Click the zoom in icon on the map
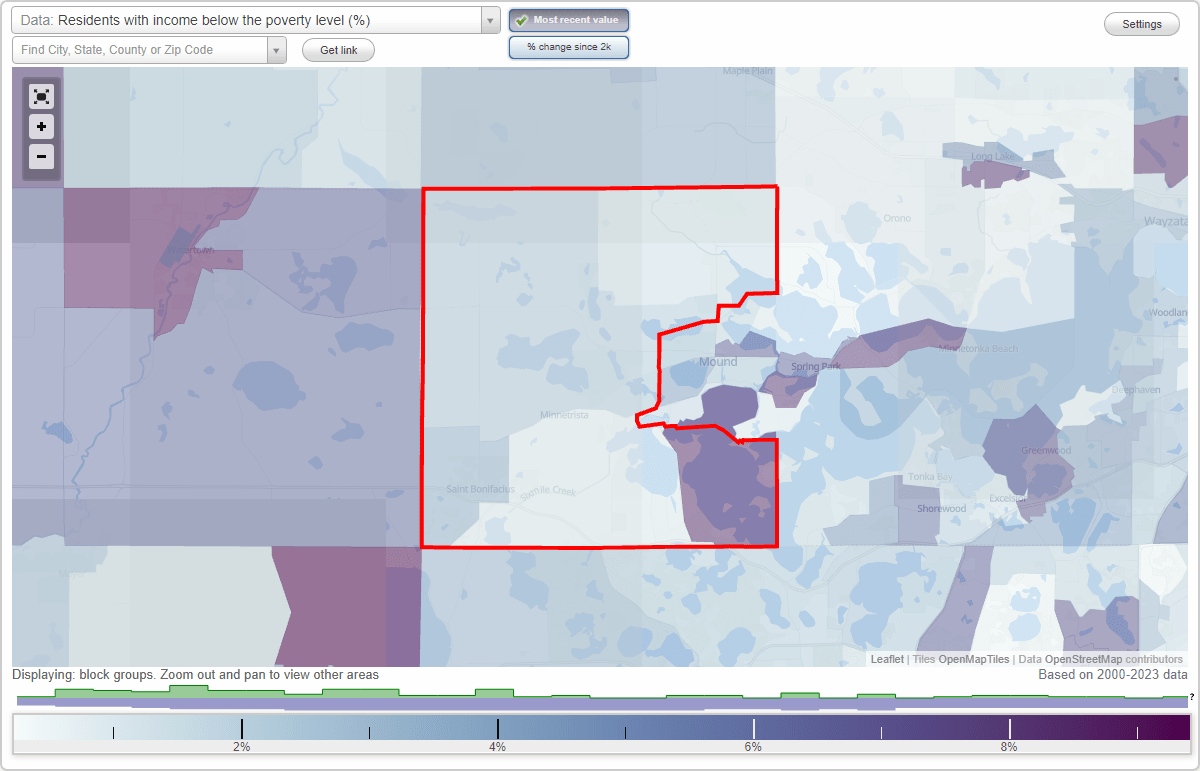This screenshot has height=771, width=1200. 40,127
